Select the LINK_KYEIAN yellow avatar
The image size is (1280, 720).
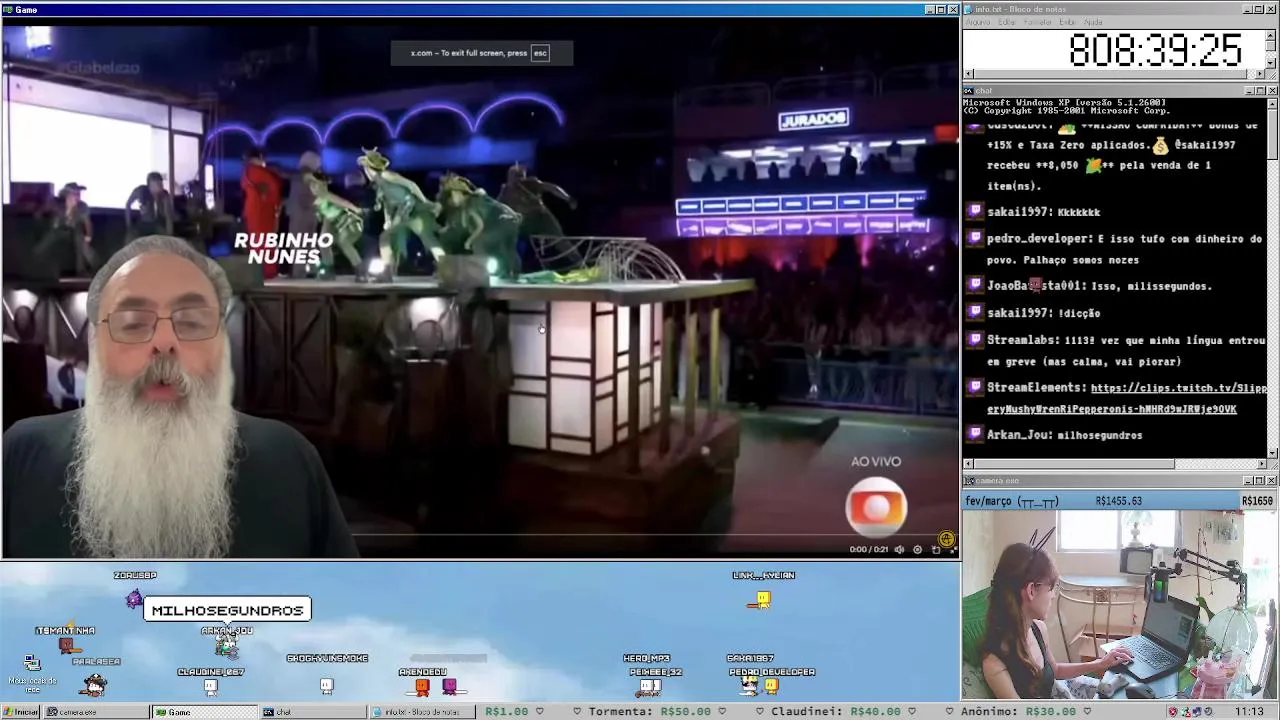(x=763, y=600)
